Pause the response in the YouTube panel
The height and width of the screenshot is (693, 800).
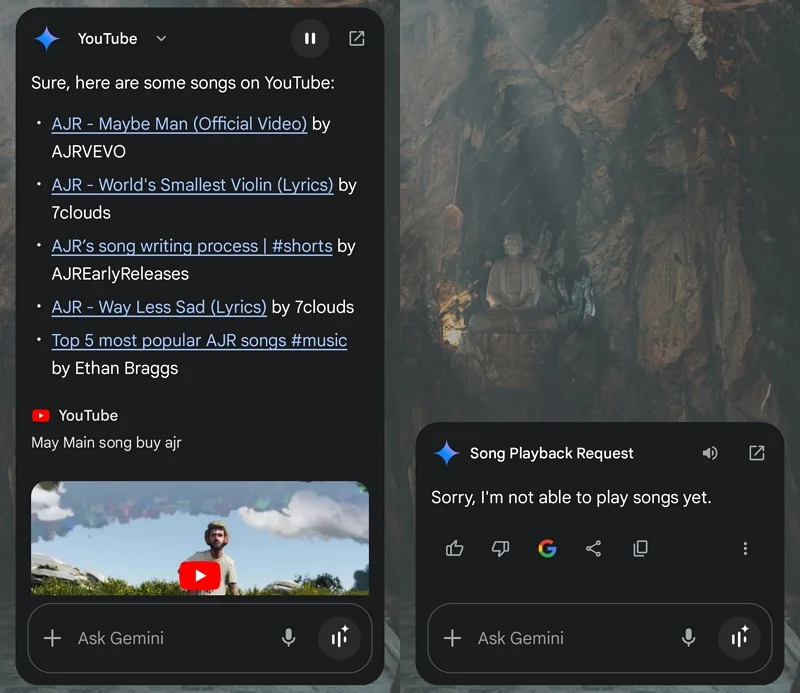point(310,38)
